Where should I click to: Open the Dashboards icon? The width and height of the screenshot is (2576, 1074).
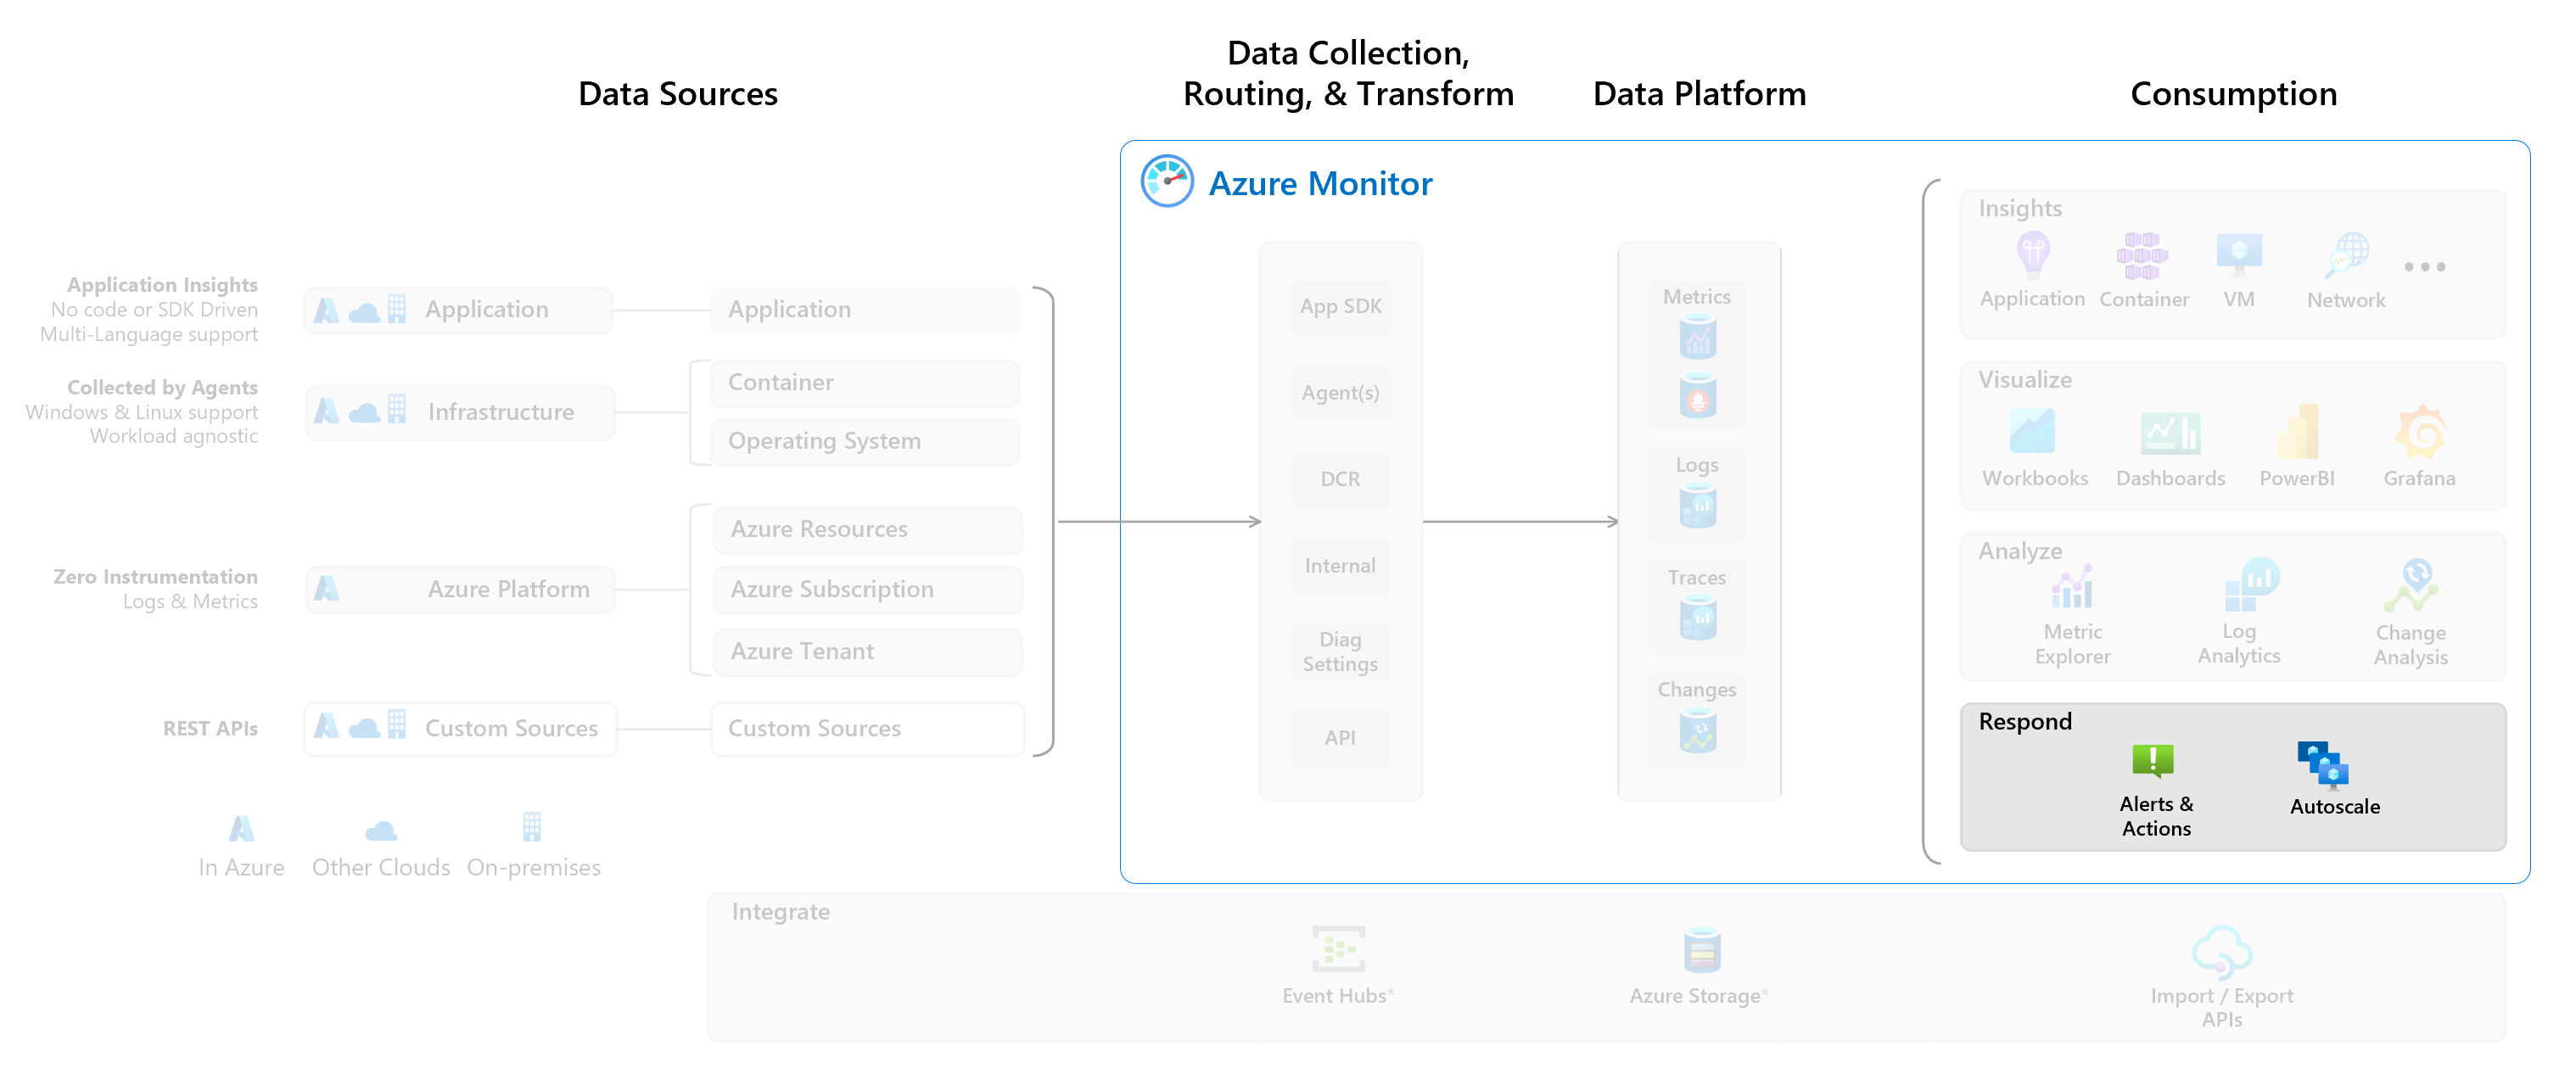[x=2170, y=433]
